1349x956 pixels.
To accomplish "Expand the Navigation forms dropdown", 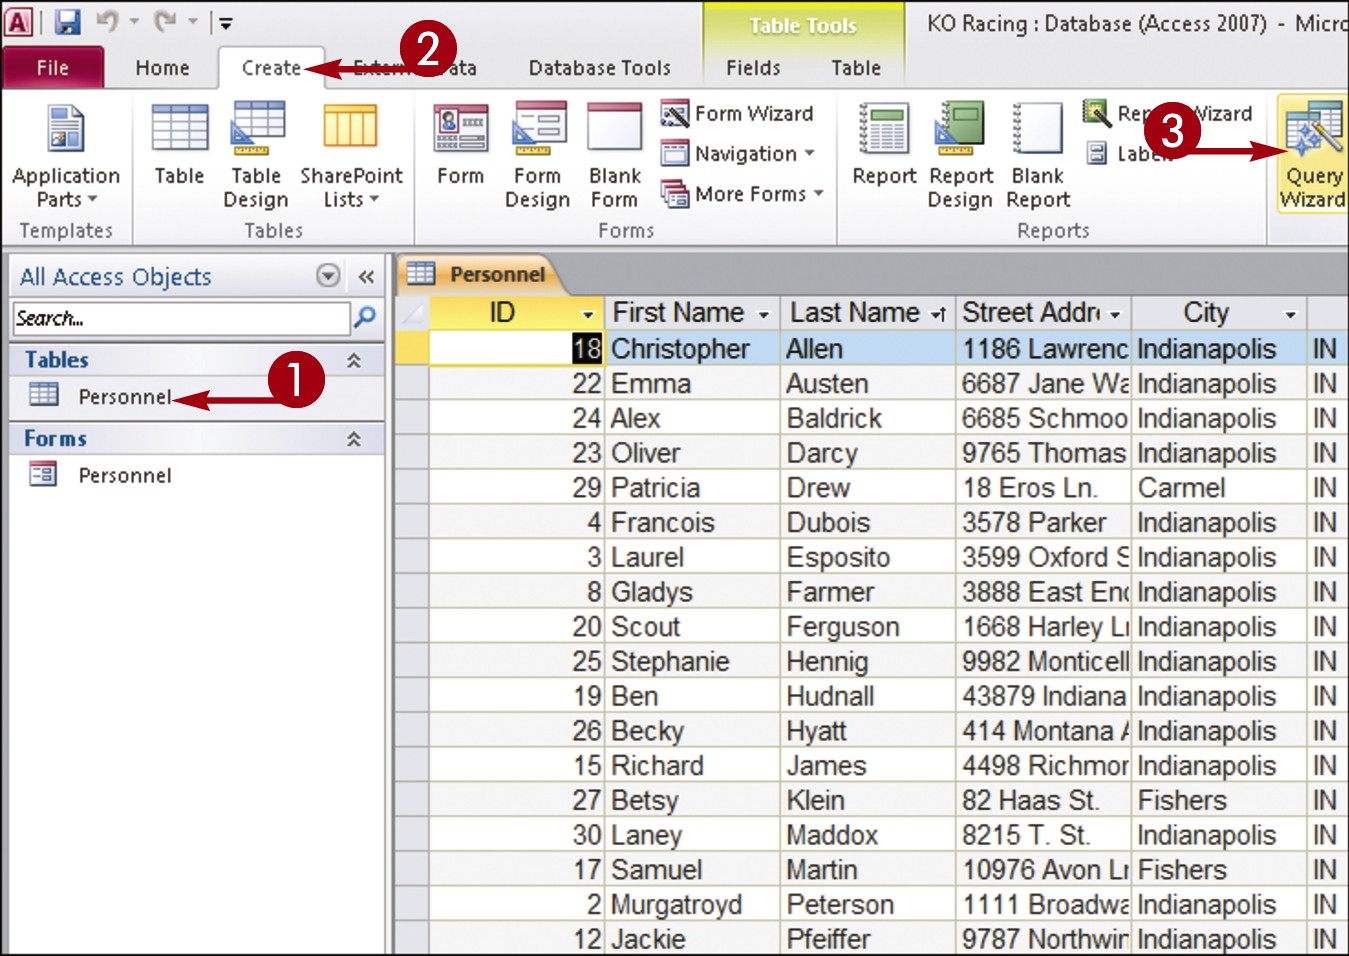I will tap(737, 153).
